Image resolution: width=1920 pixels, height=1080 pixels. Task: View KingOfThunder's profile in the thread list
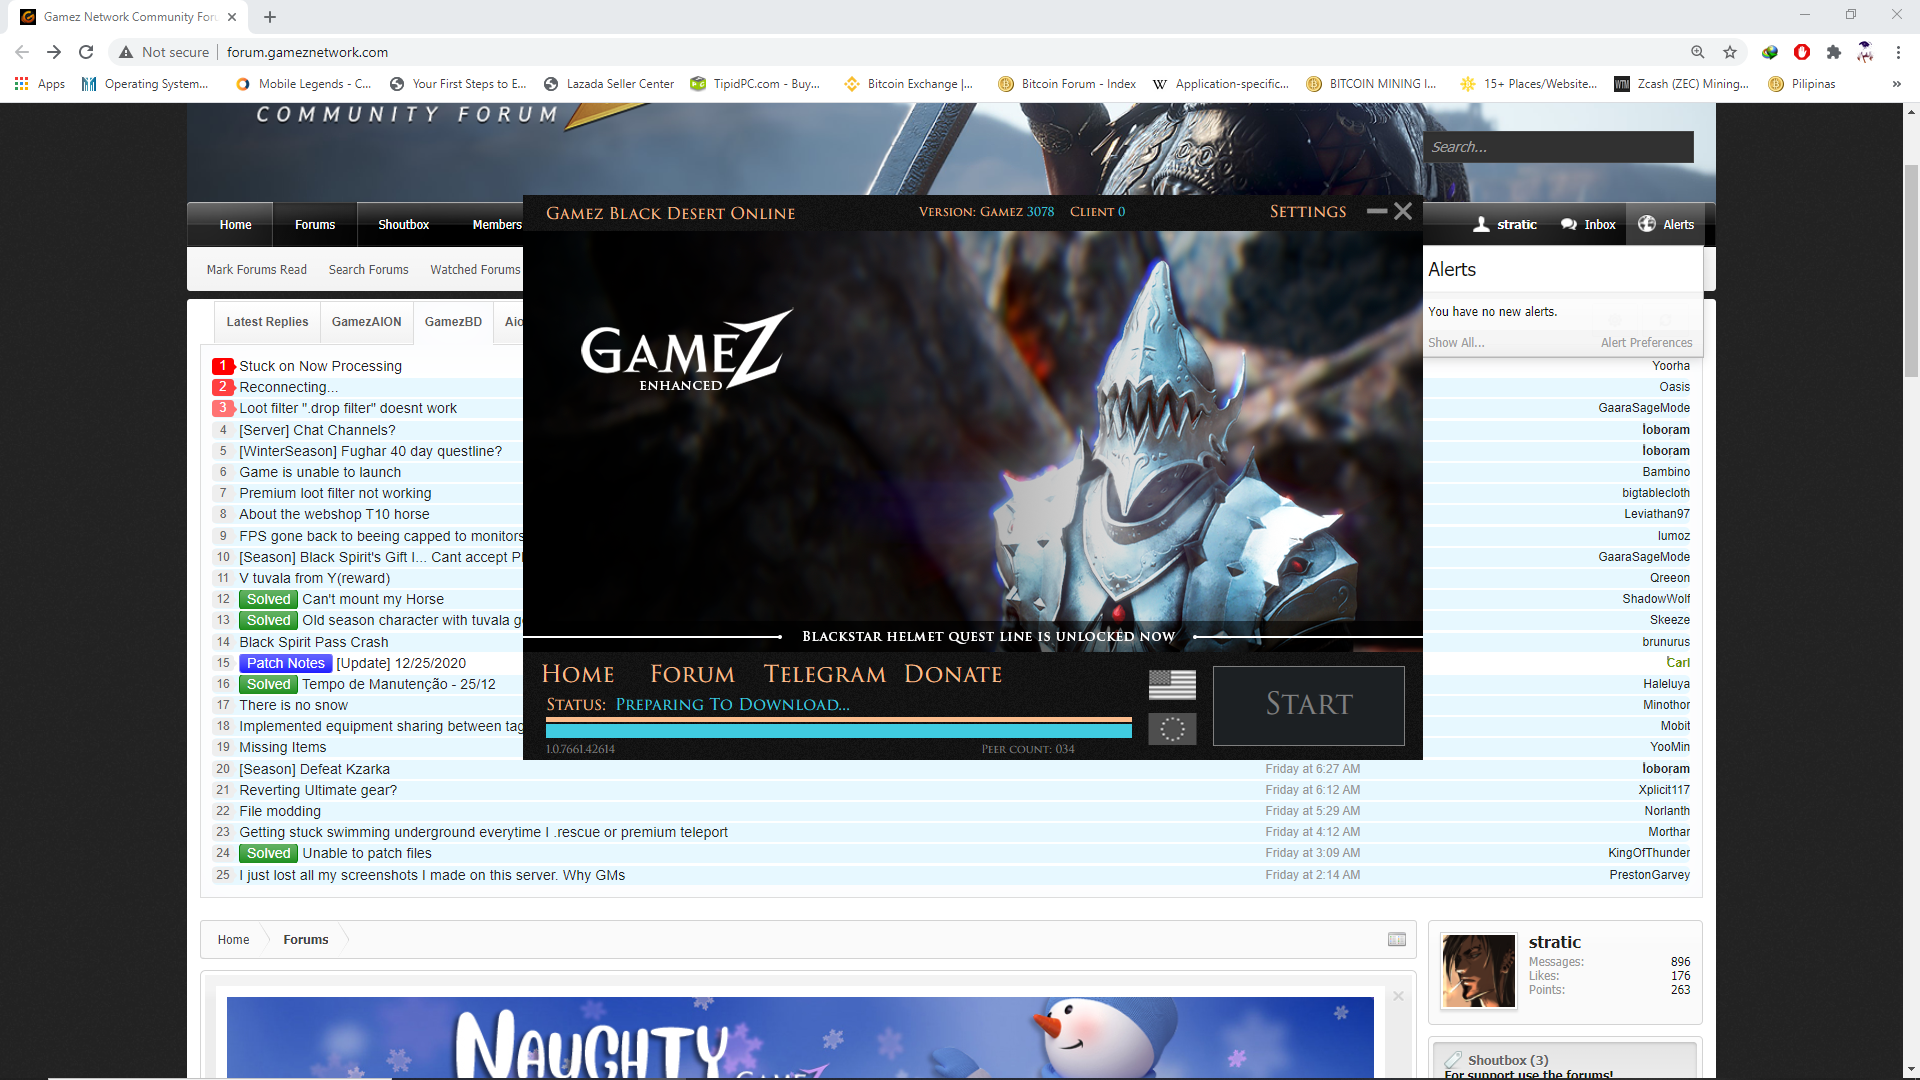(1649, 853)
